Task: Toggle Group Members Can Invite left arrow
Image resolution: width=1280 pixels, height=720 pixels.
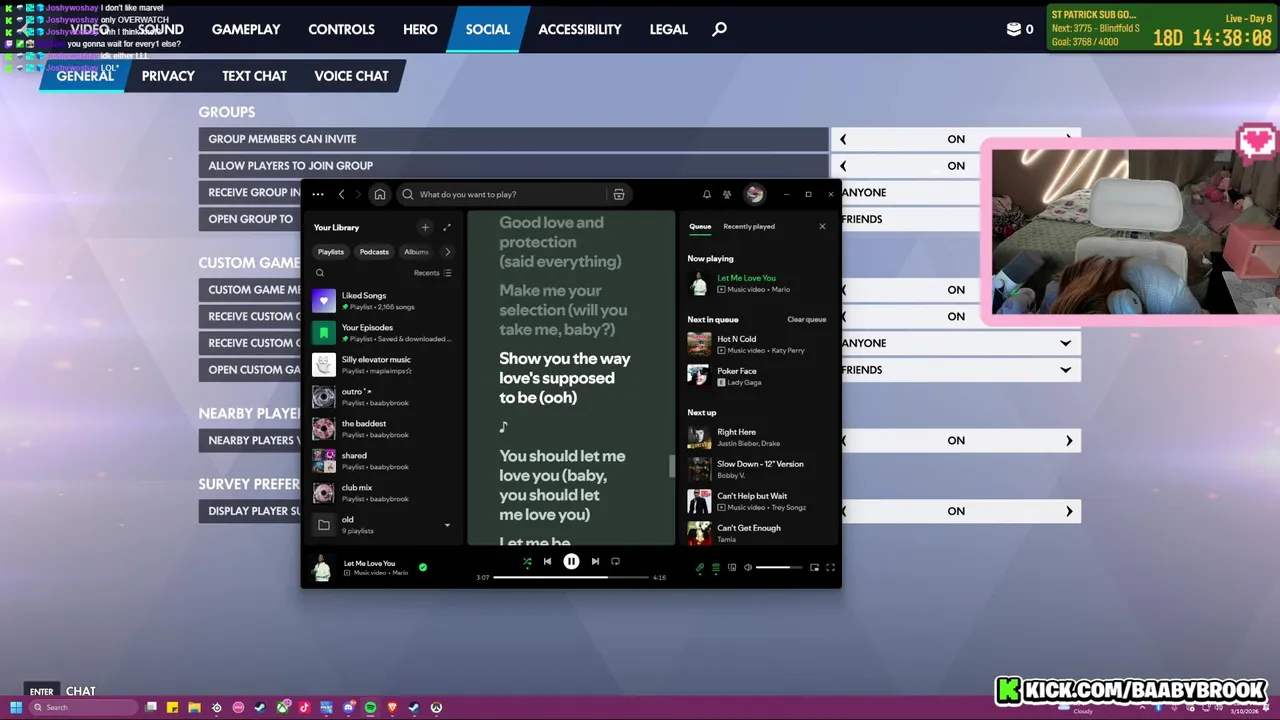Action: (x=843, y=139)
